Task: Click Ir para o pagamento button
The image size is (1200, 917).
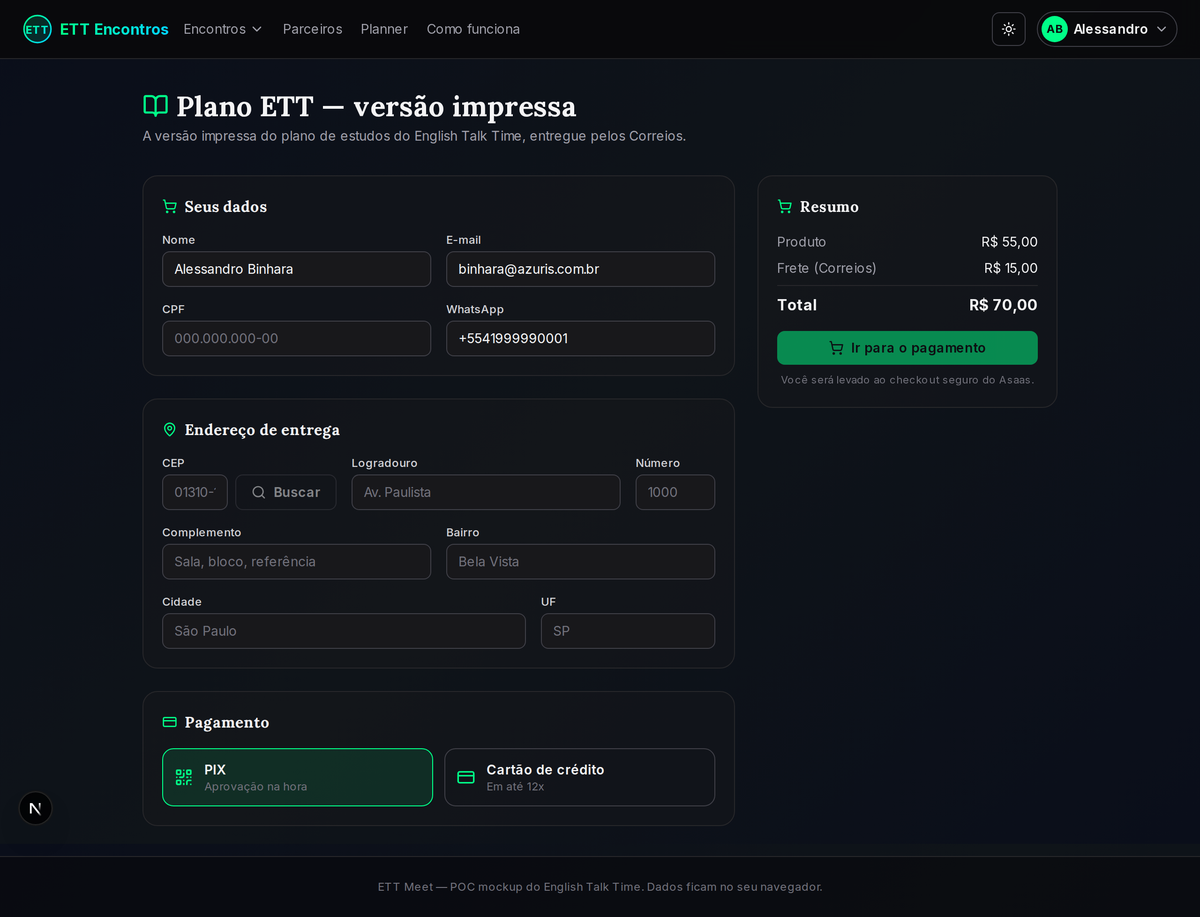Action: (907, 348)
